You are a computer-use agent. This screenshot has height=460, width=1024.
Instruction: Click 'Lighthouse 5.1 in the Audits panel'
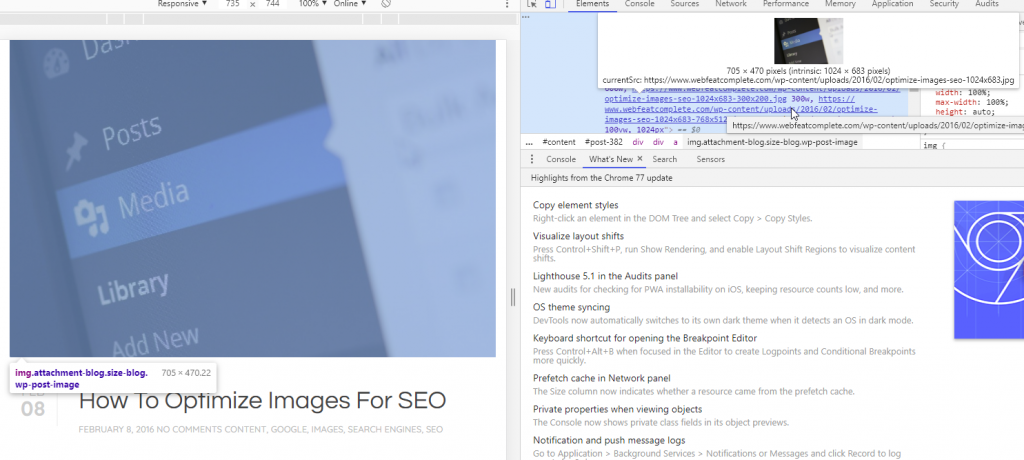(x=605, y=276)
